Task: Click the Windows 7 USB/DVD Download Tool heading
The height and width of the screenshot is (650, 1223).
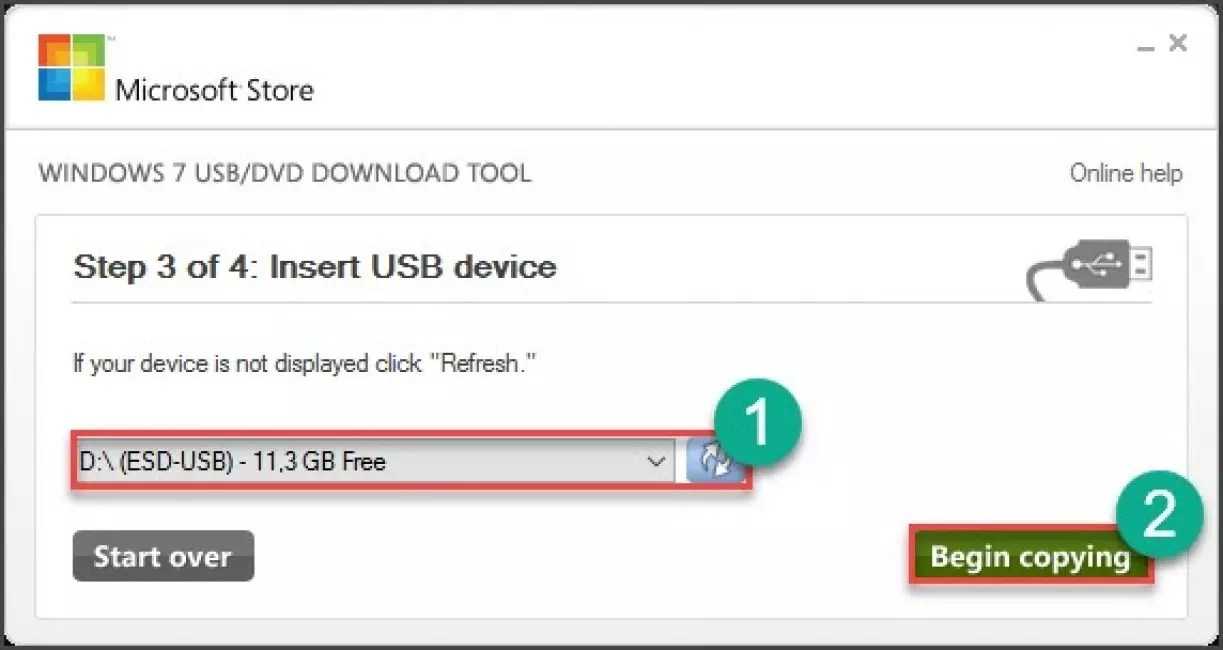Action: pyautogui.click(x=285, y=173)
